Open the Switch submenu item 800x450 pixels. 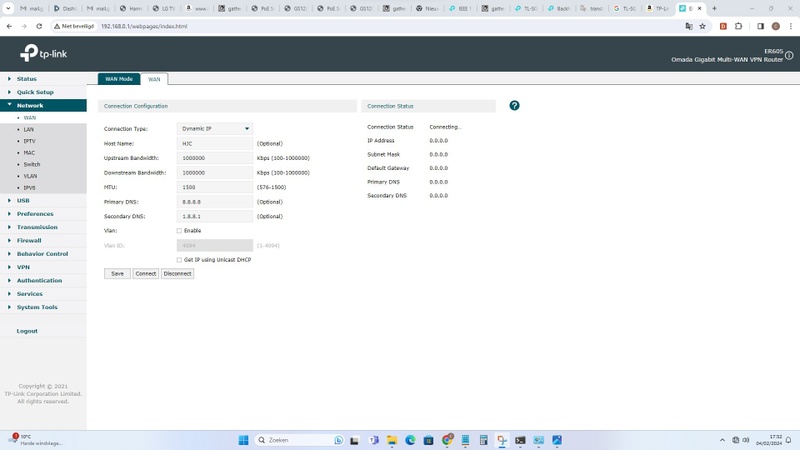[x=32, y=164]
